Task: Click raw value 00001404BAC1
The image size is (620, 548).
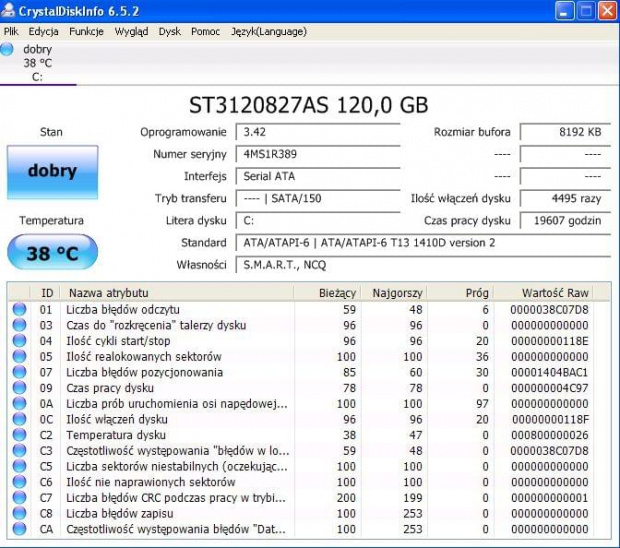Action: 549,372
